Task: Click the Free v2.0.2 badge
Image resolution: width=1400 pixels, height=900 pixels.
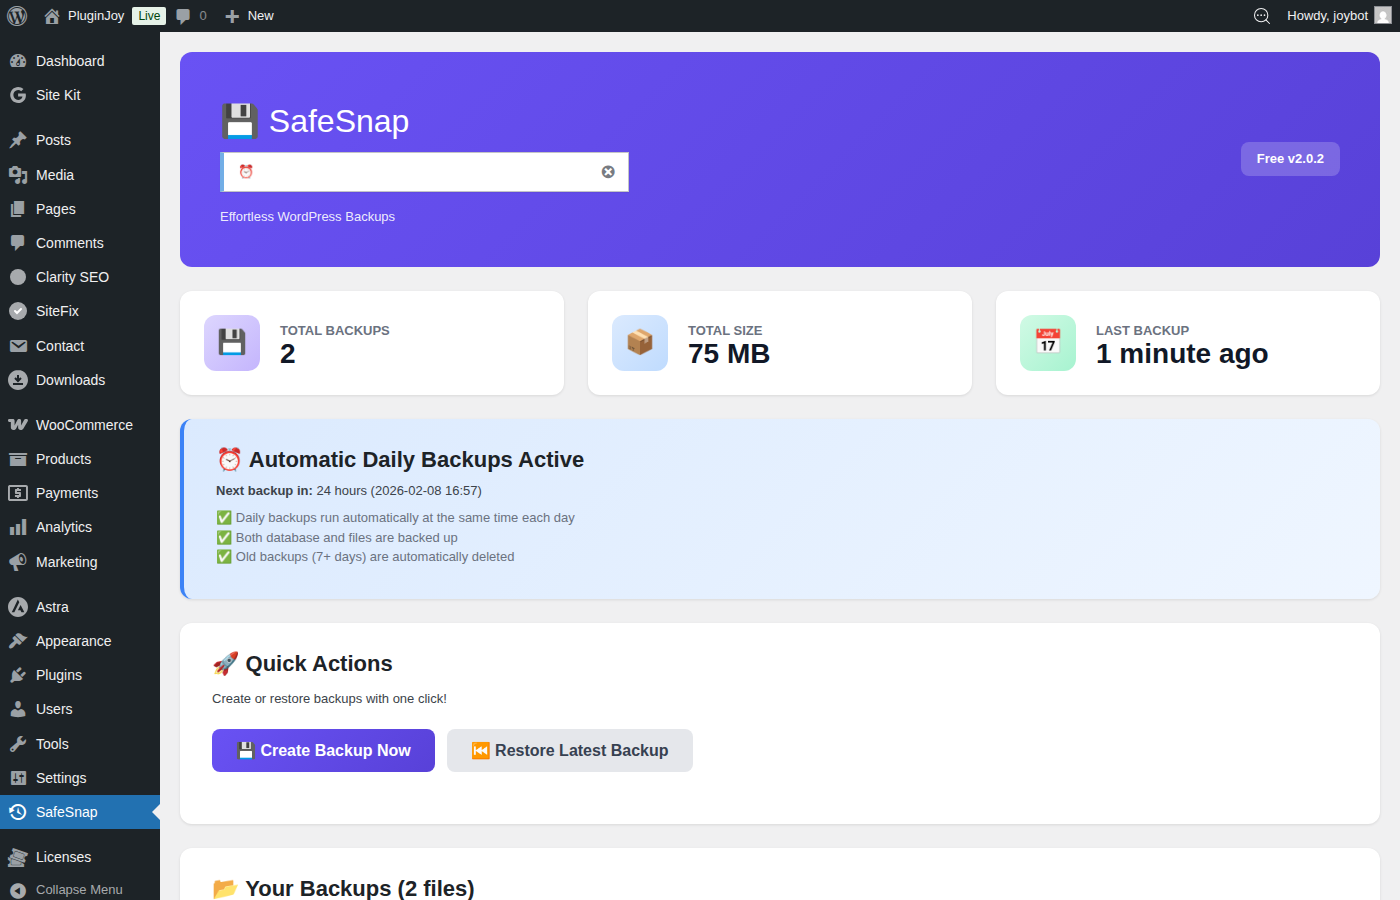Action: (1290, 159)
